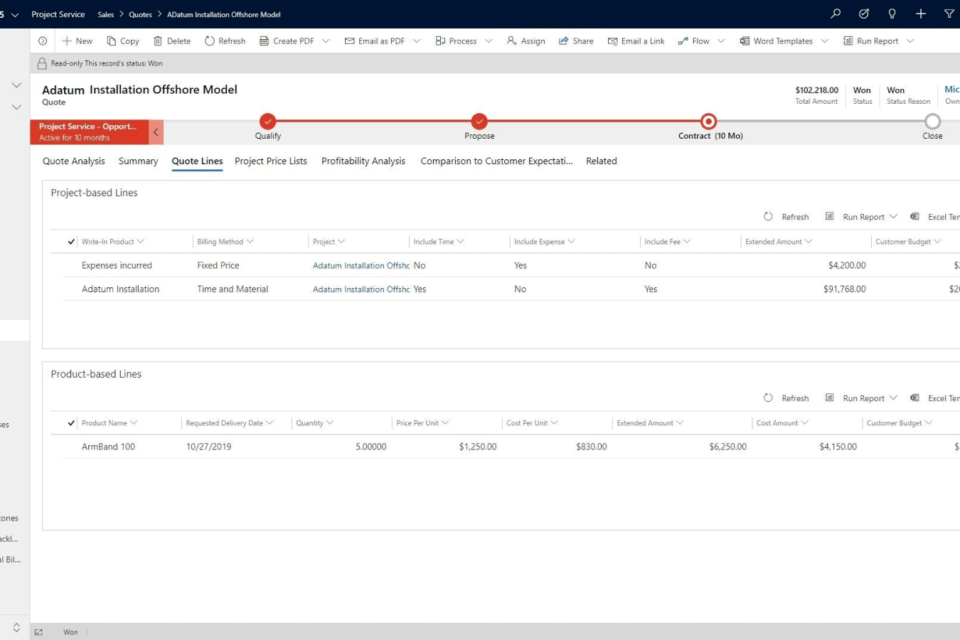The width and height of the screenshot is (960, 640).
Task: Toggle select-all checkmark in Product-based Lines grid
Action: point(71,423)
